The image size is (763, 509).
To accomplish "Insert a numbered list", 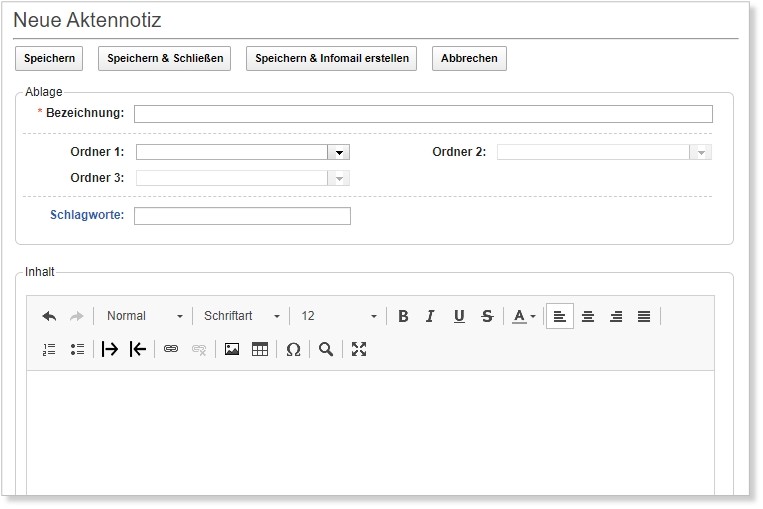I will [49, 349].
